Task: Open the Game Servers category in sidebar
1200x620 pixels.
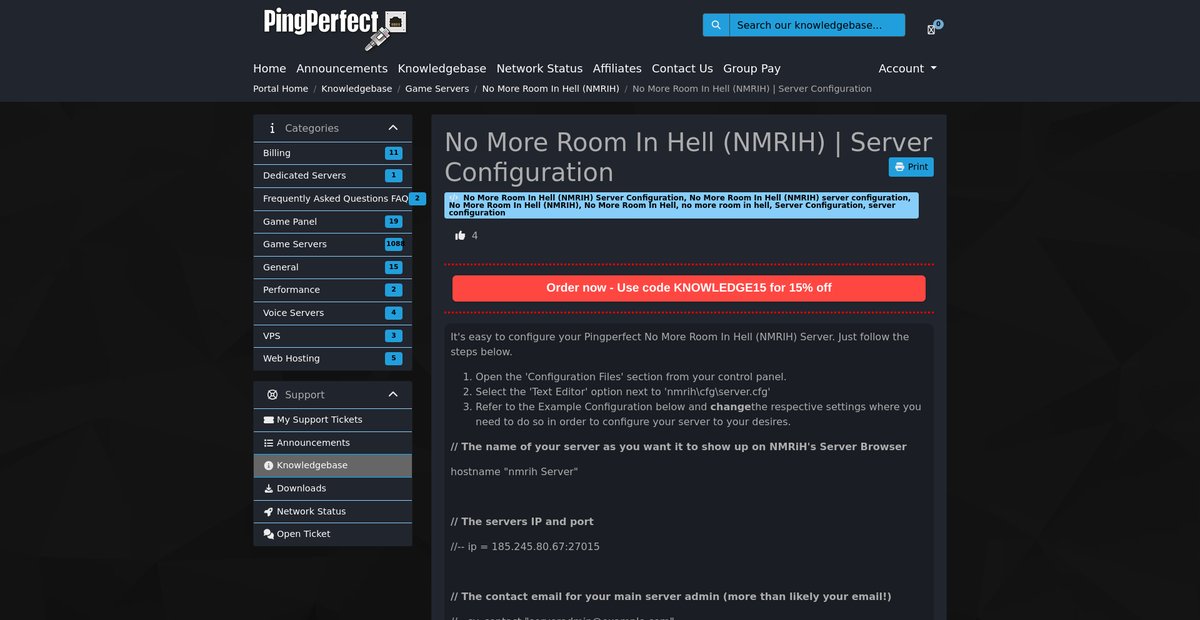Action: point(333,245)
